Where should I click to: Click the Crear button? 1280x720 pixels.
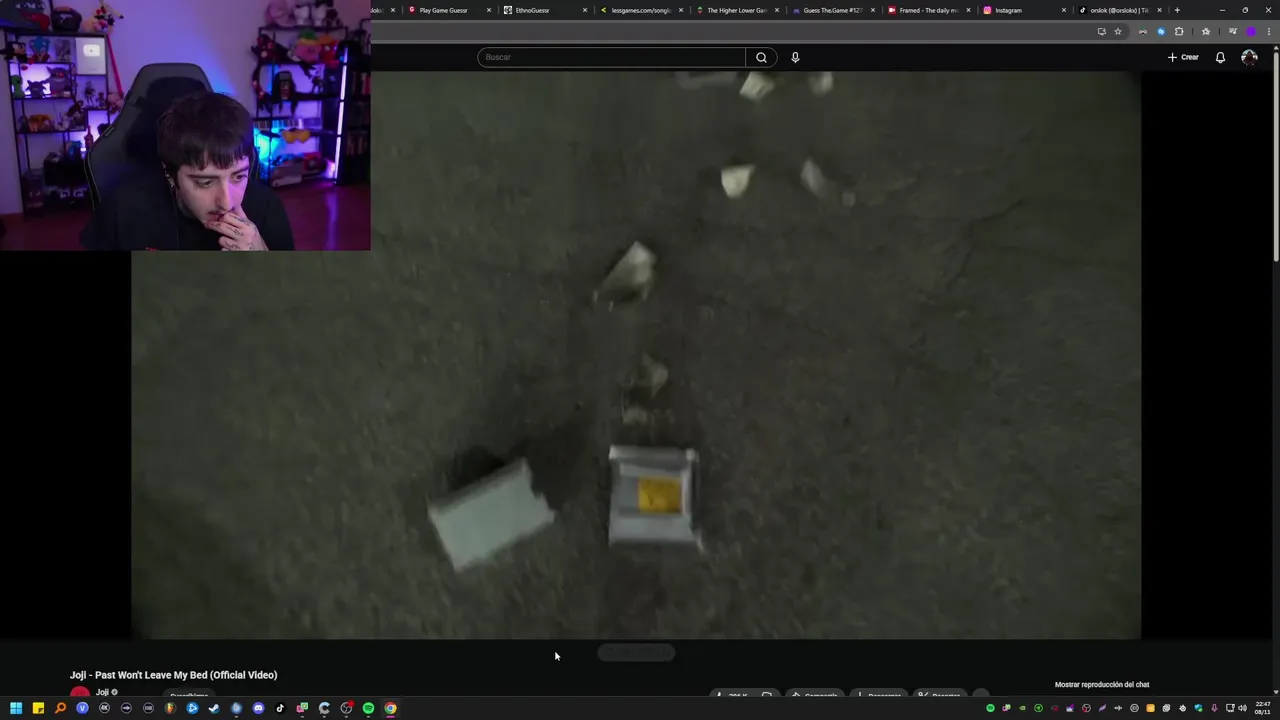pyautogui.click(x=1183, y=57)
